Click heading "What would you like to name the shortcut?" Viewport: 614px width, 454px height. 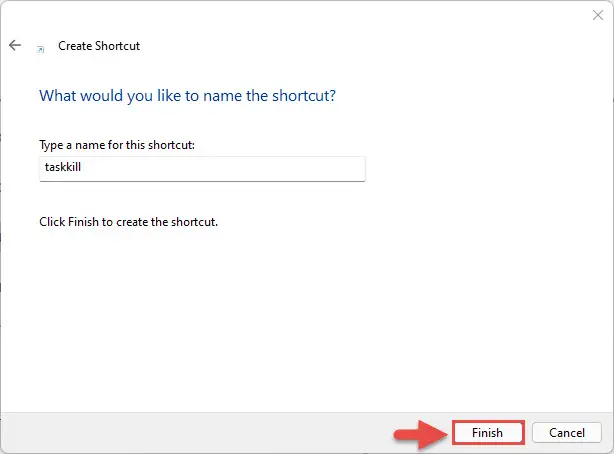coord(187,96)
